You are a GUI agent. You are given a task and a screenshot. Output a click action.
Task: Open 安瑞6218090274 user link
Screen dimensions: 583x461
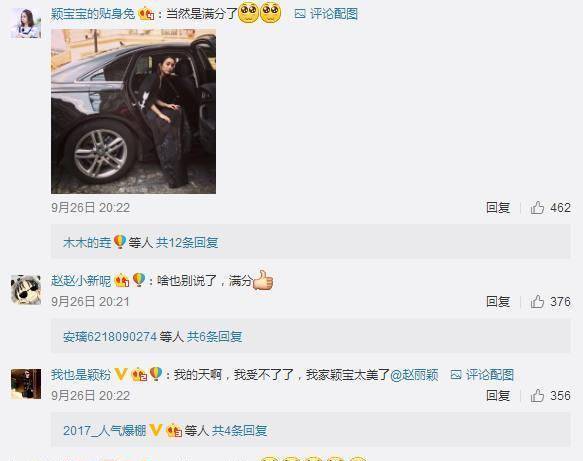pyautogui.click(x=110, y=337)
